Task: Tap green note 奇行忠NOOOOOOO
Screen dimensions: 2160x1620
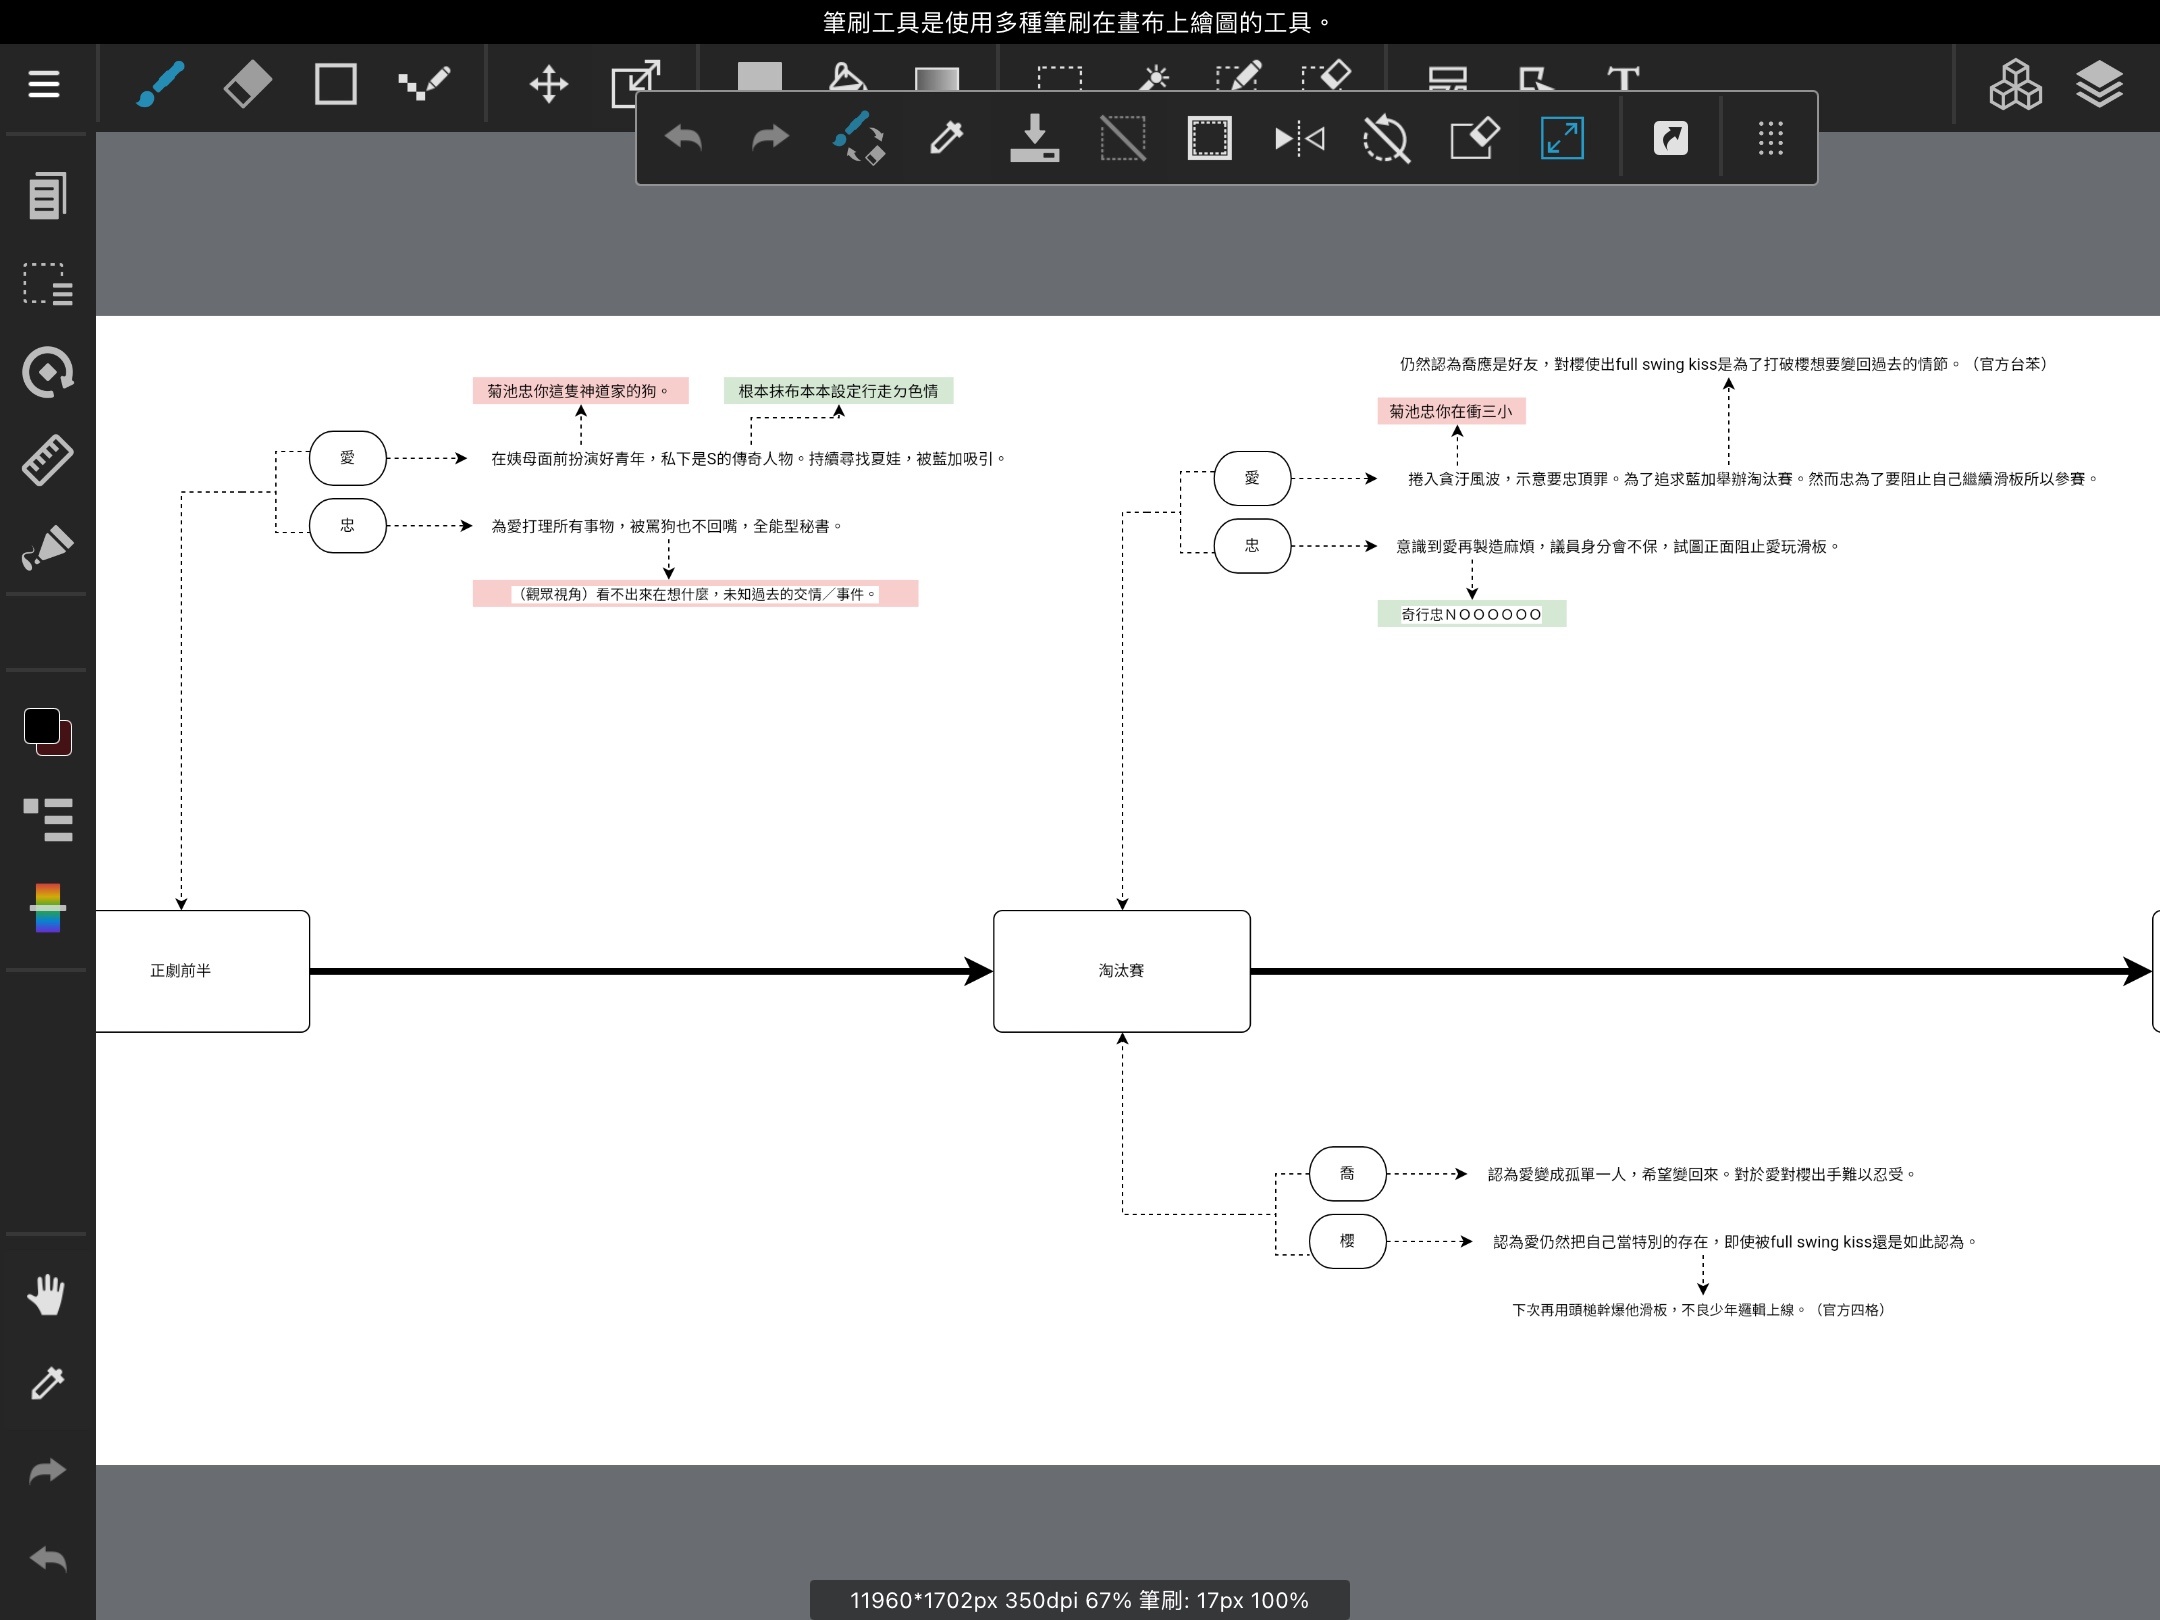Action: [x=1471, y=614]
